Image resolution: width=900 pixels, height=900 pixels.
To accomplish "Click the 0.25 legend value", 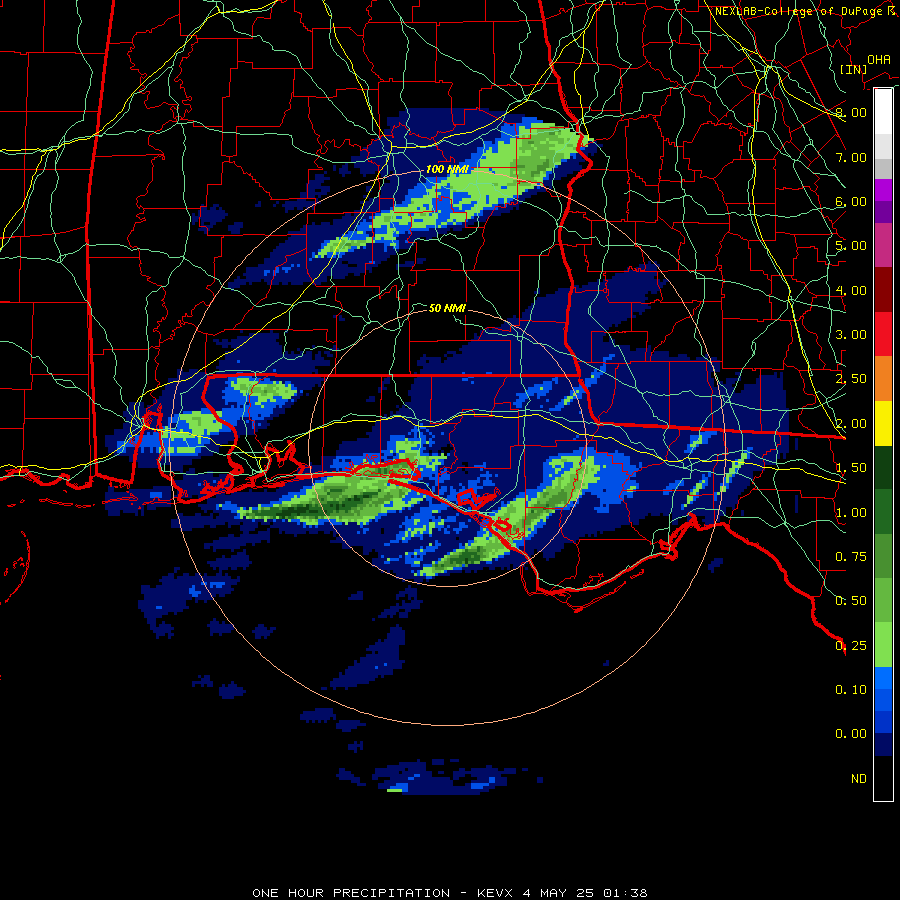I will coord(851,646).
